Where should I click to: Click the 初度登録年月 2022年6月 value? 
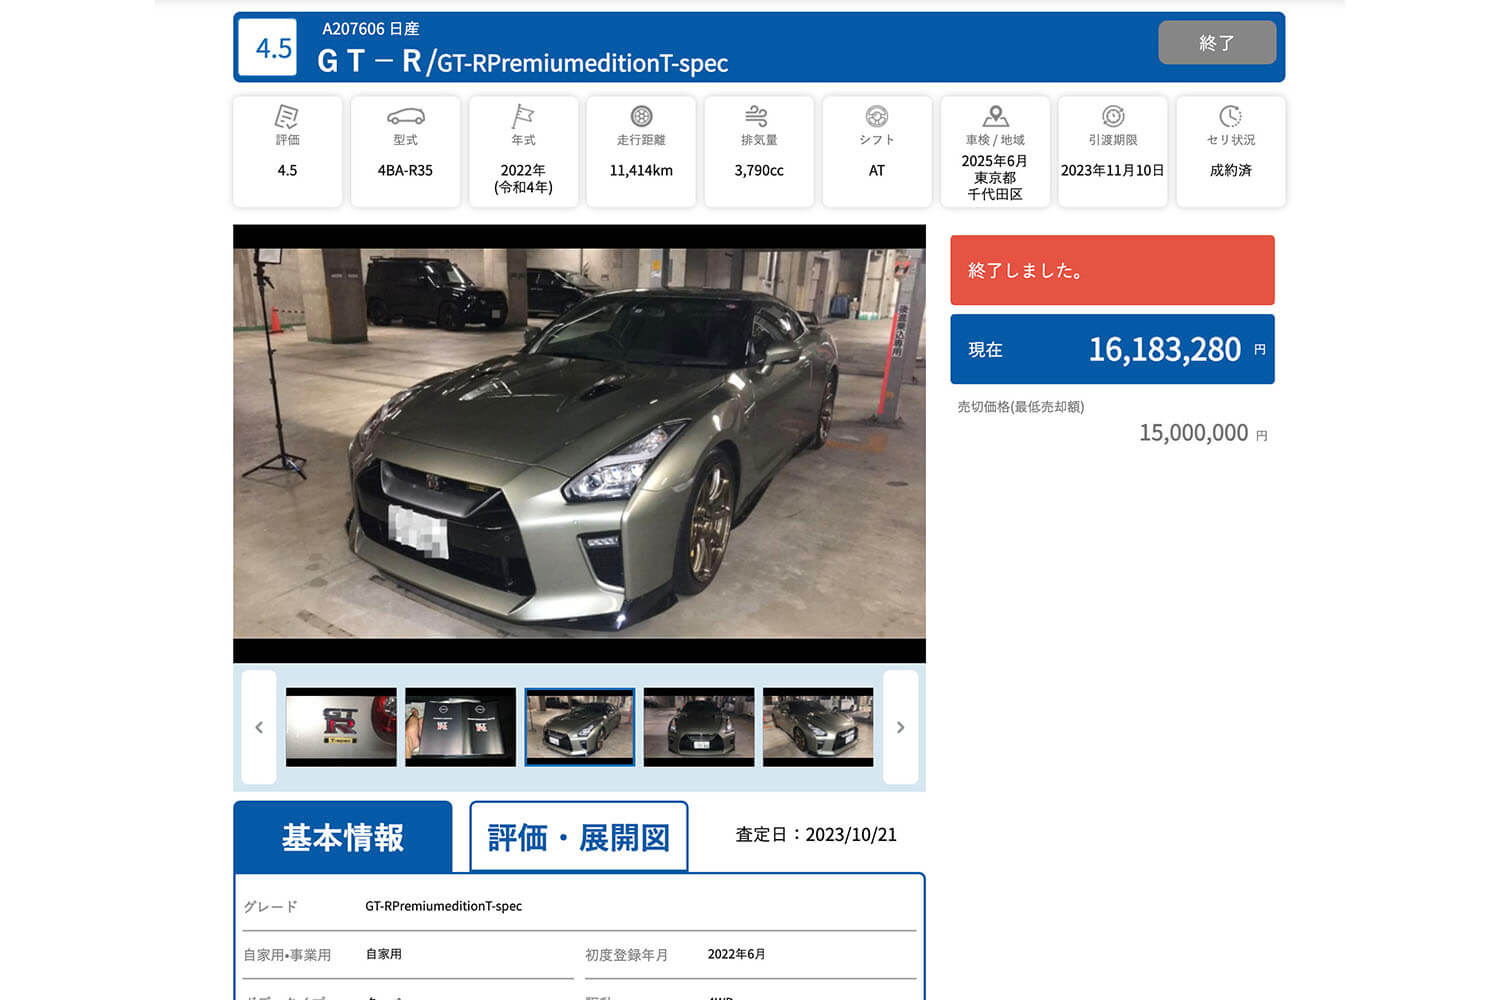[736, 954]
